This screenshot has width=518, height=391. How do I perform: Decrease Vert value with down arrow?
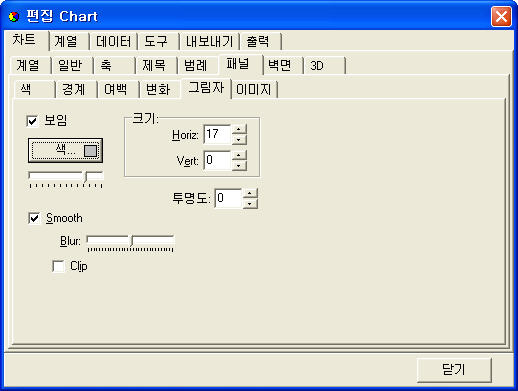click(x=239, y=165)
